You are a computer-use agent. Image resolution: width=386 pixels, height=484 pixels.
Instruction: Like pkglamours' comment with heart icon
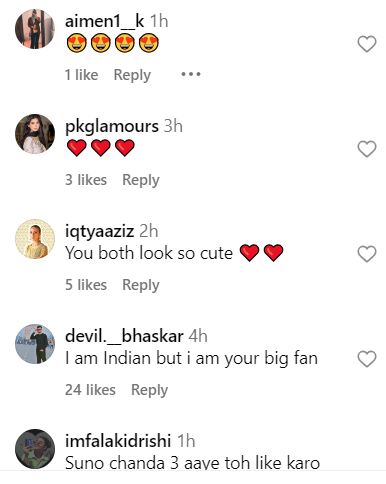click(367, 149)
